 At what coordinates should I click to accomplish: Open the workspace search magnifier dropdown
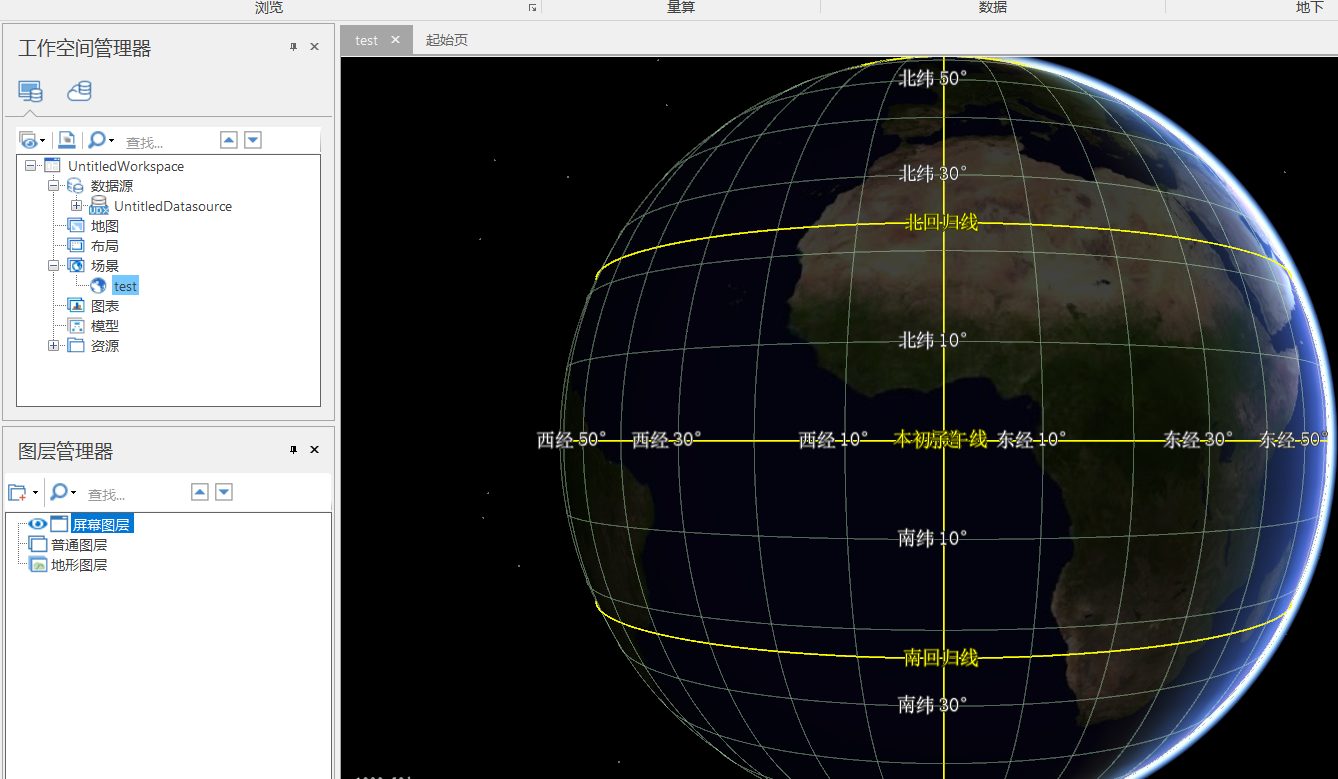(x=101, y=140)
